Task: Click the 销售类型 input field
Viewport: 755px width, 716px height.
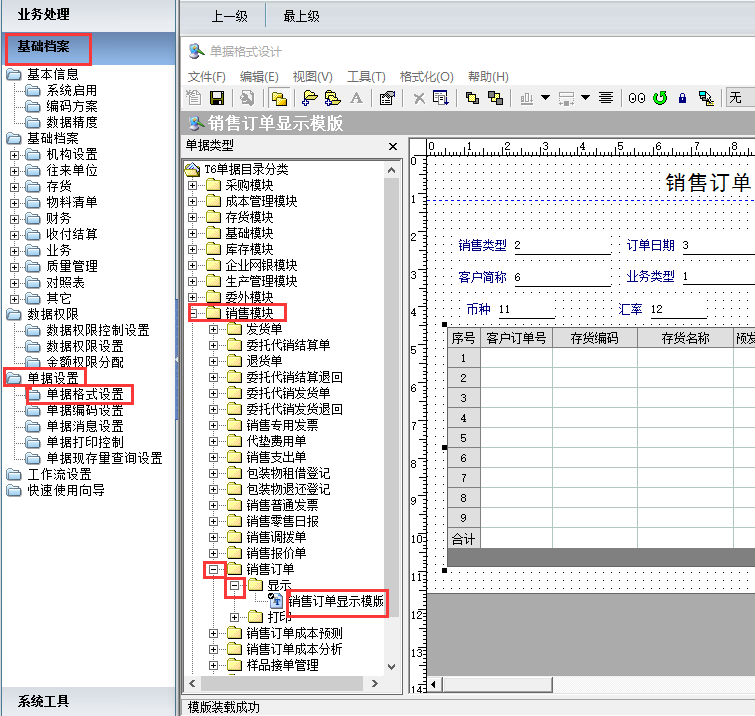Action: (561, 246)
